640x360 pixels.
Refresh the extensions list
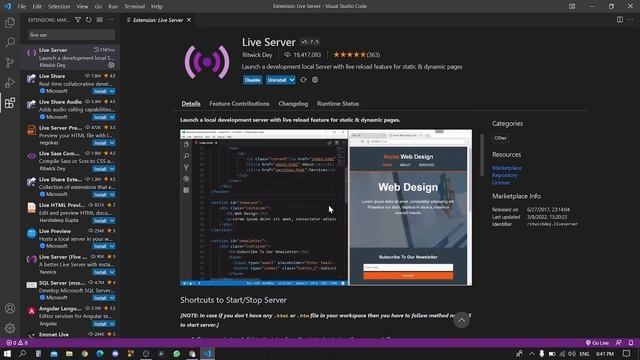(x=89, y=20)
